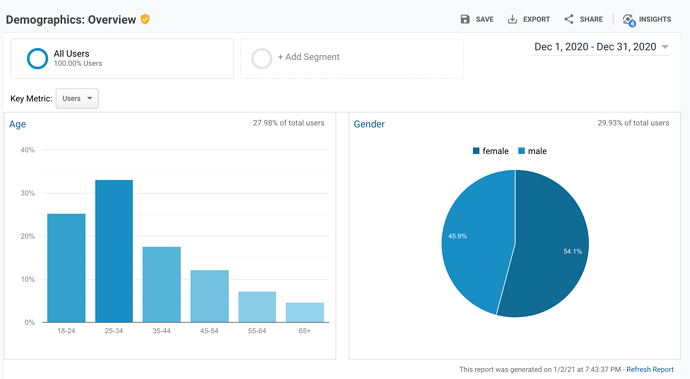Click the 100.00% Users text
This screenshot has height=379, width=690.
[78, 63]
